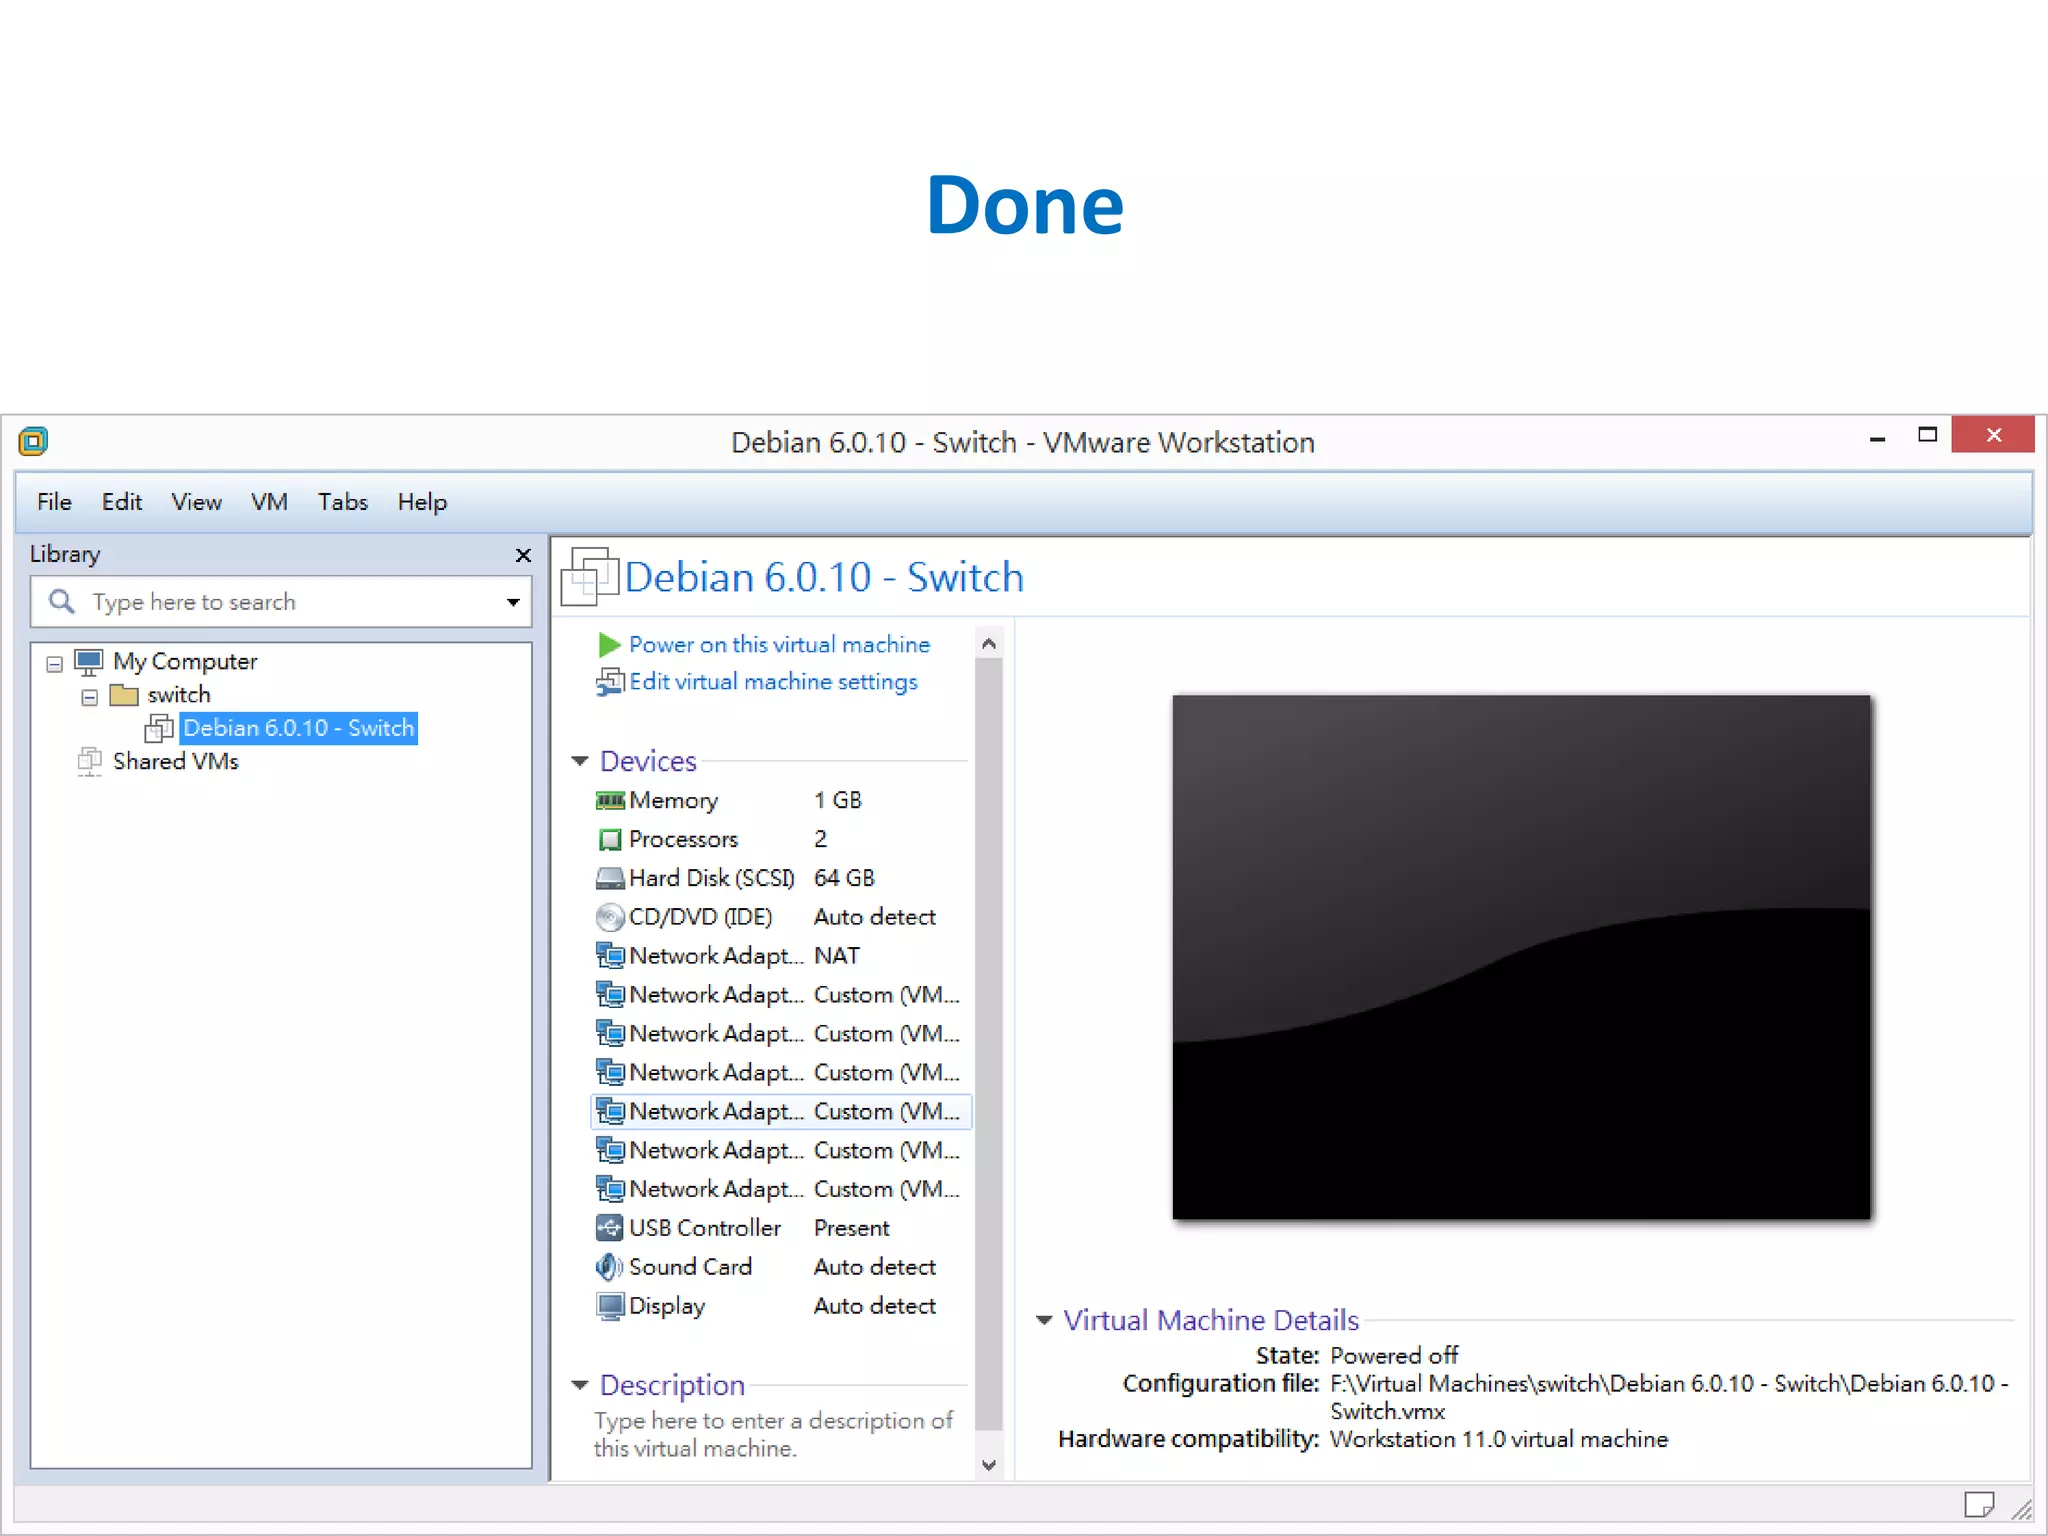Click the devices panel scroll down arrow
The width and height of the screenshot is (2048, 1536).
(989, 1465)
